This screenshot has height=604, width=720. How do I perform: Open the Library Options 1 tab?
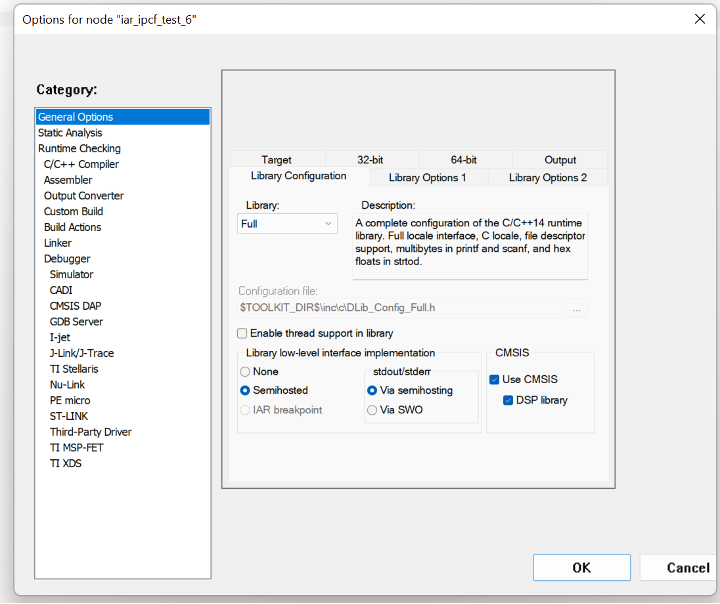[x=427, y=178]
